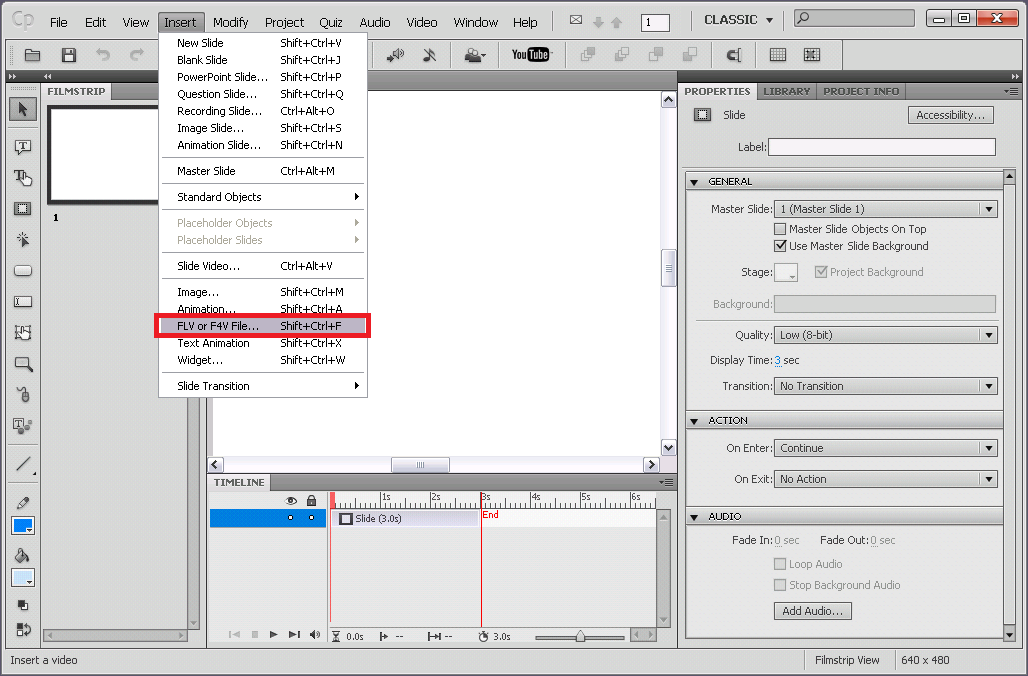Open the Quality dropdown
The width and height of the screenshot is (1028, 676).
pos(886,335)
